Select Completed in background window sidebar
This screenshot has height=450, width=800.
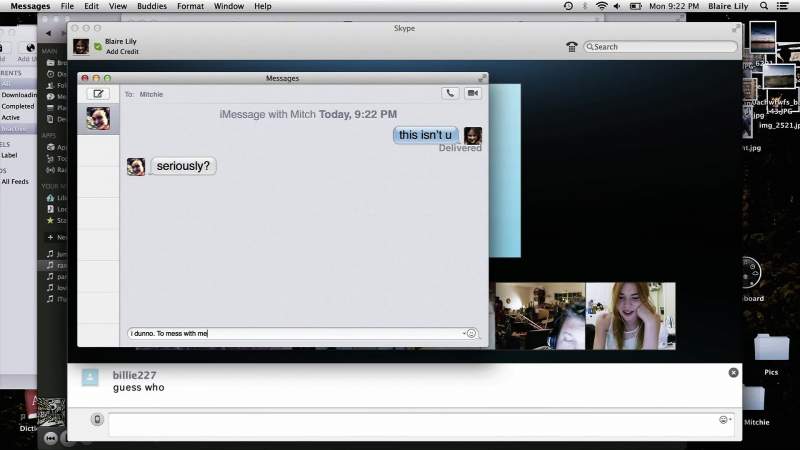point(18,106)
